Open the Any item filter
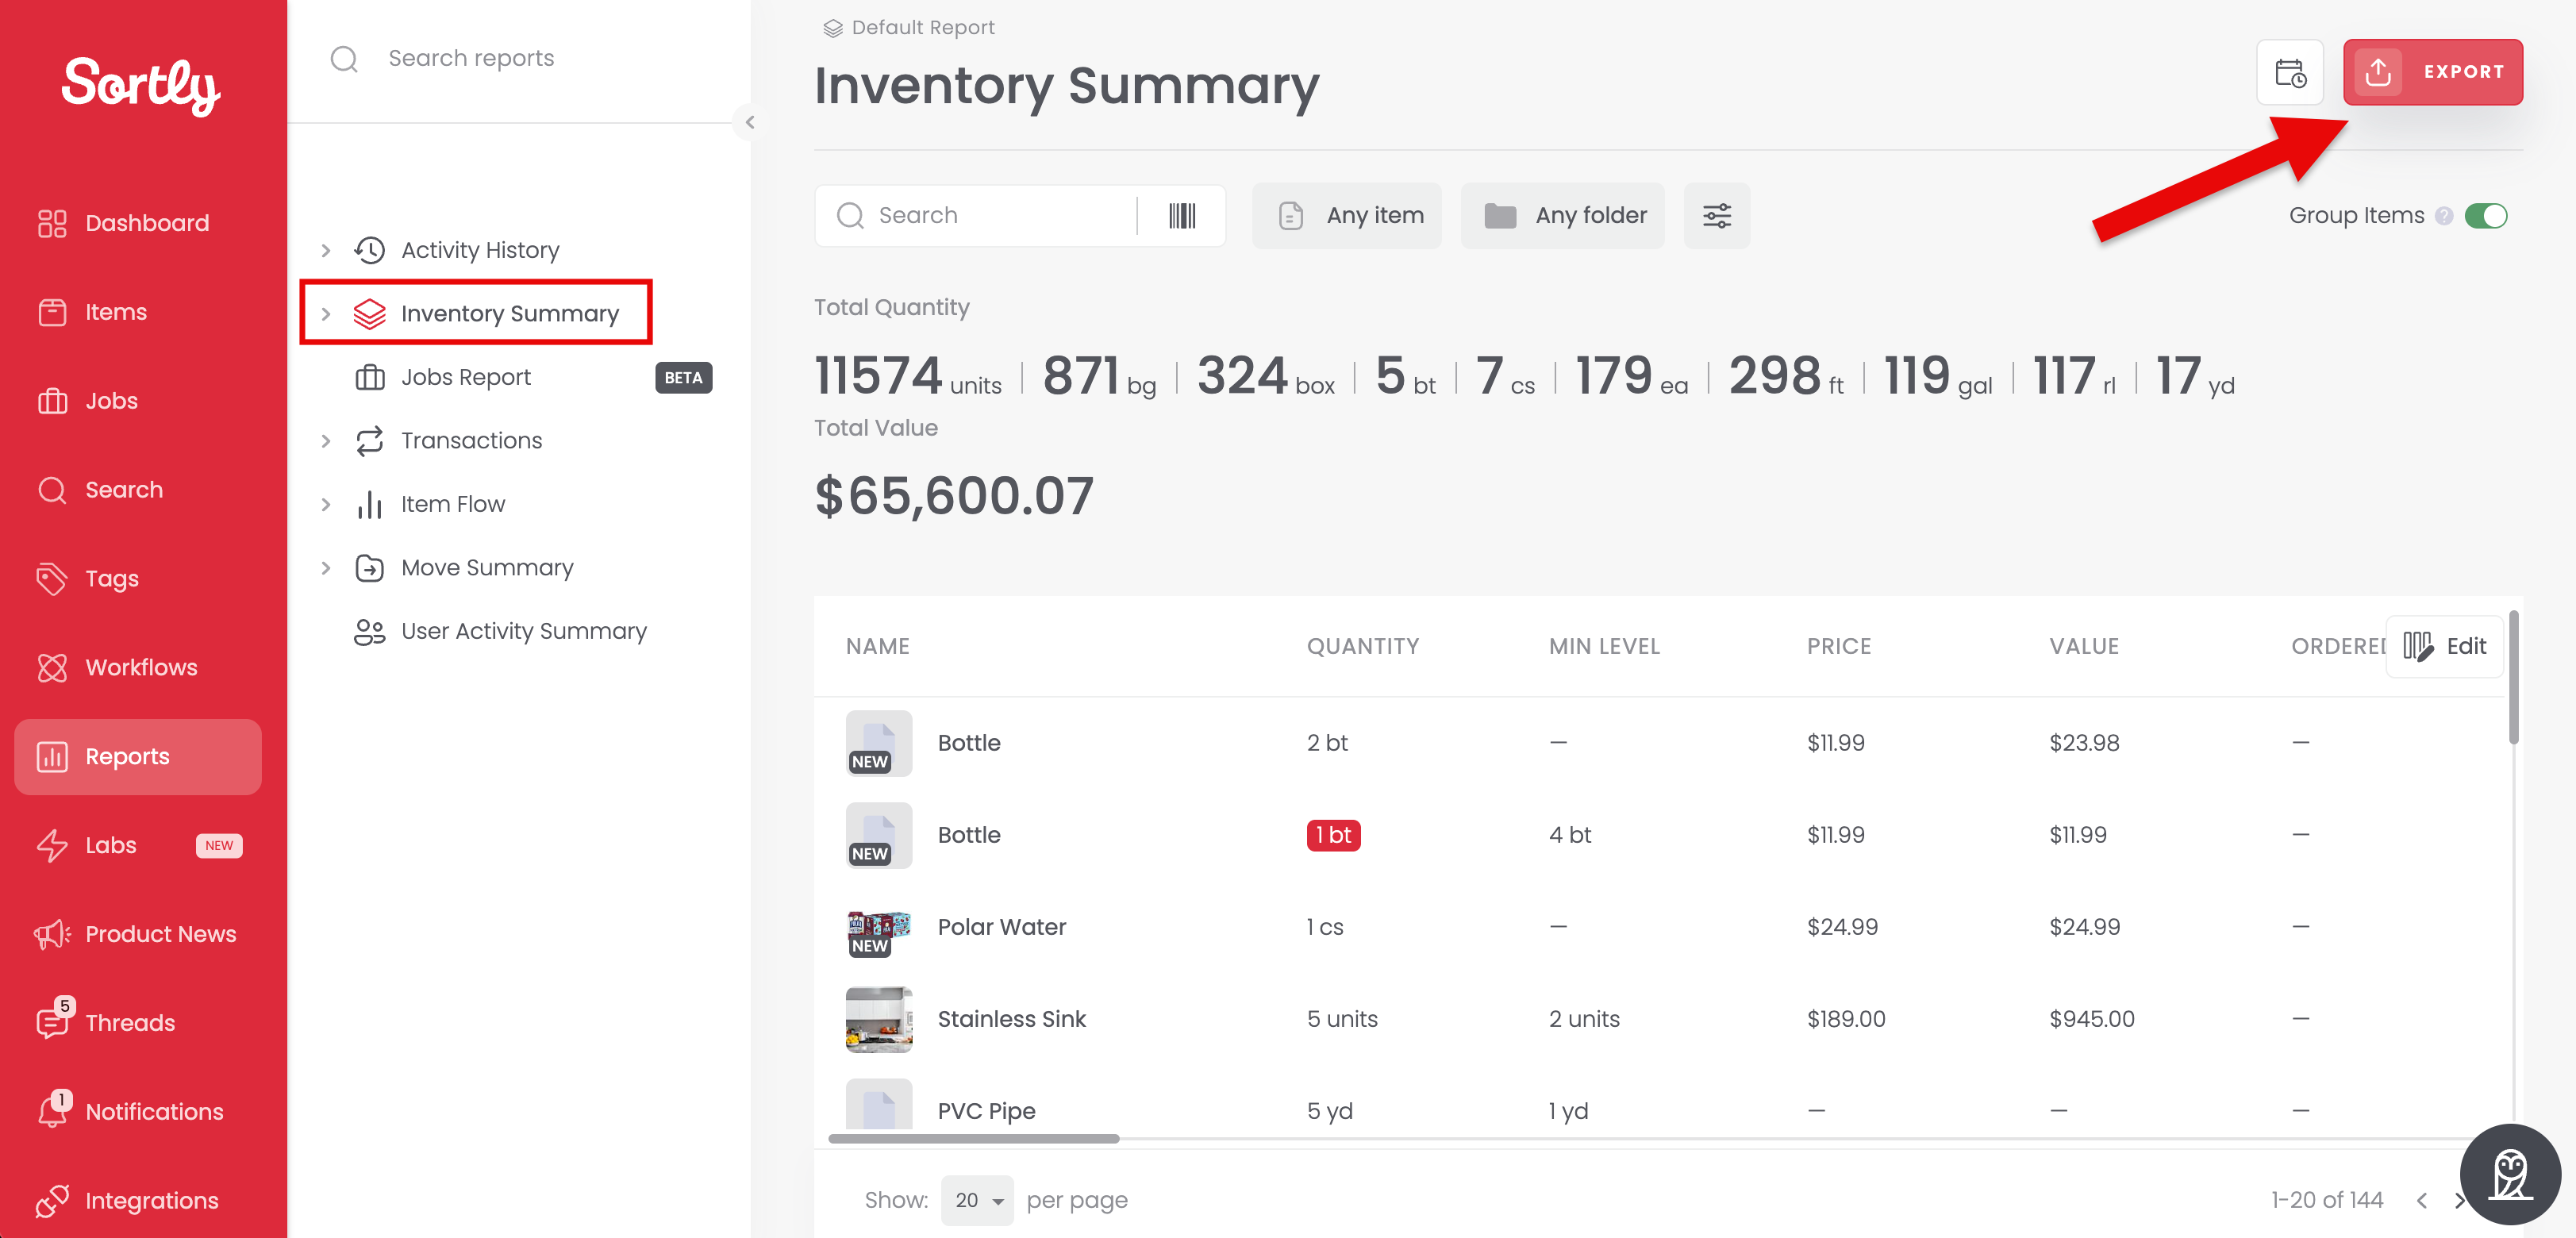 click(x=1346, y=216)
